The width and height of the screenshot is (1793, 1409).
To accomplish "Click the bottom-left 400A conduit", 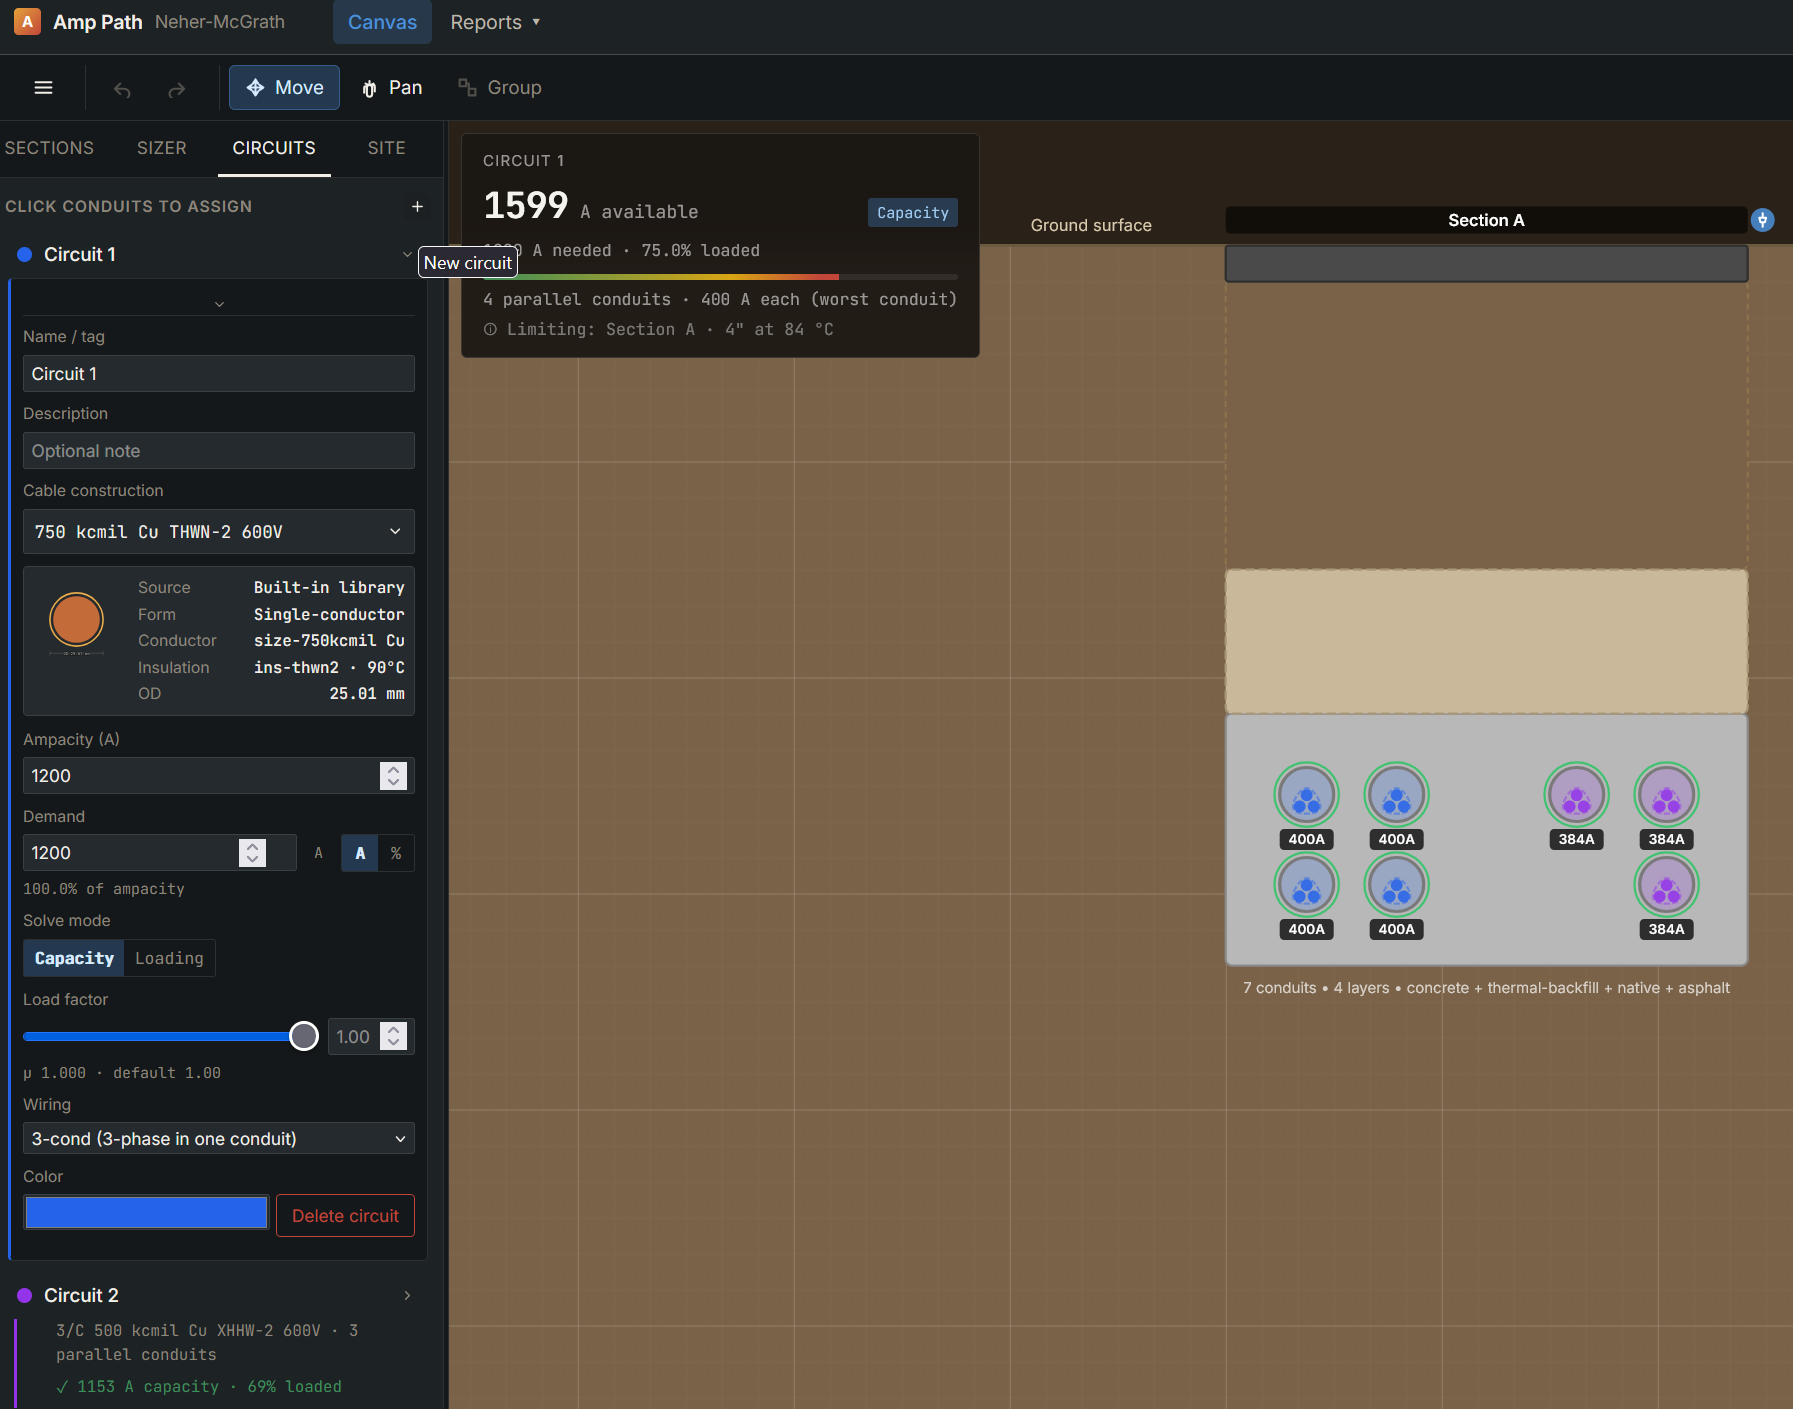I will [1306, 886].
